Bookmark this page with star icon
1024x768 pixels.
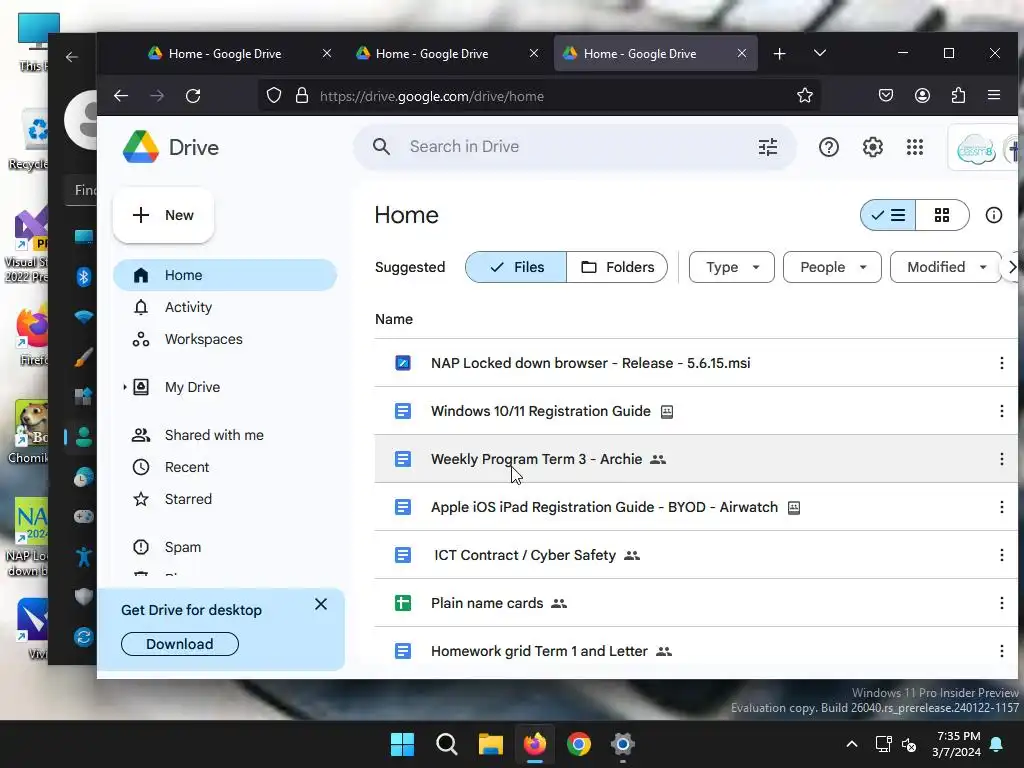click(x=805, y=96)
